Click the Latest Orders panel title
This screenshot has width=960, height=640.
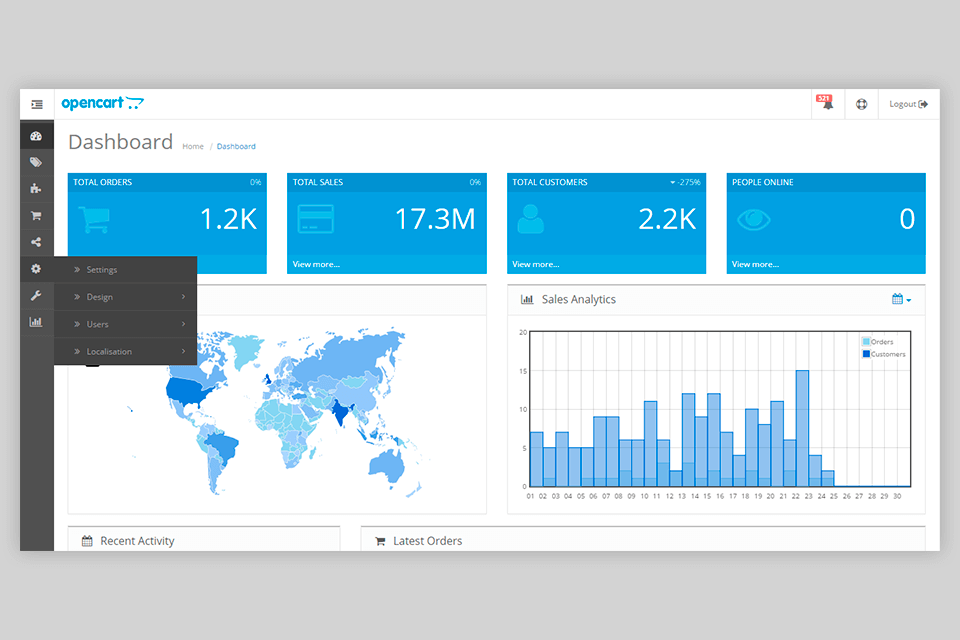click(427, 541)
